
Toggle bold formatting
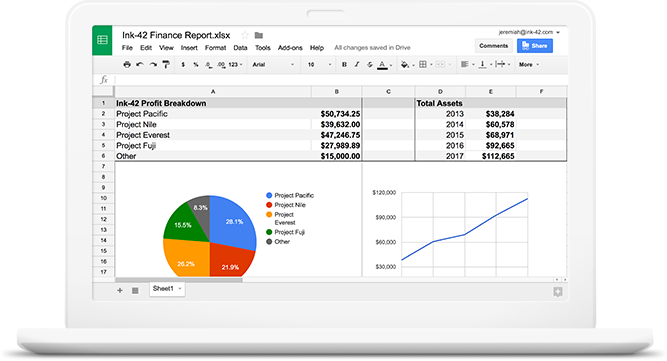344,65
